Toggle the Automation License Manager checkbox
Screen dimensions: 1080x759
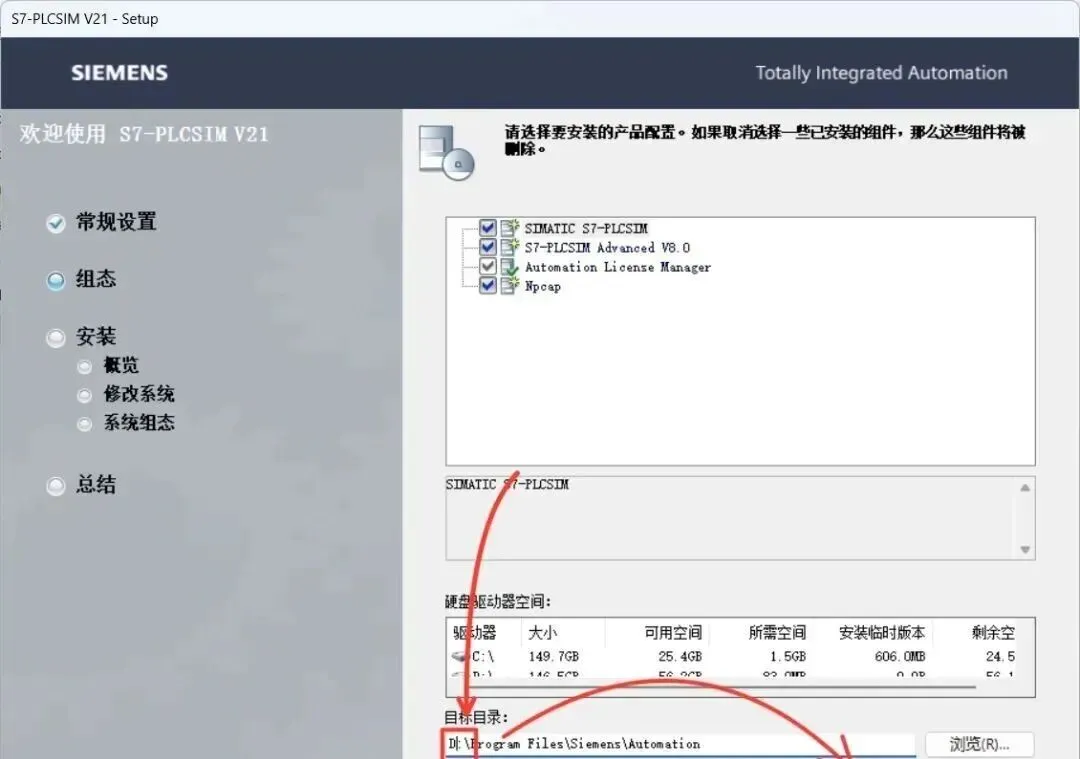488,267
